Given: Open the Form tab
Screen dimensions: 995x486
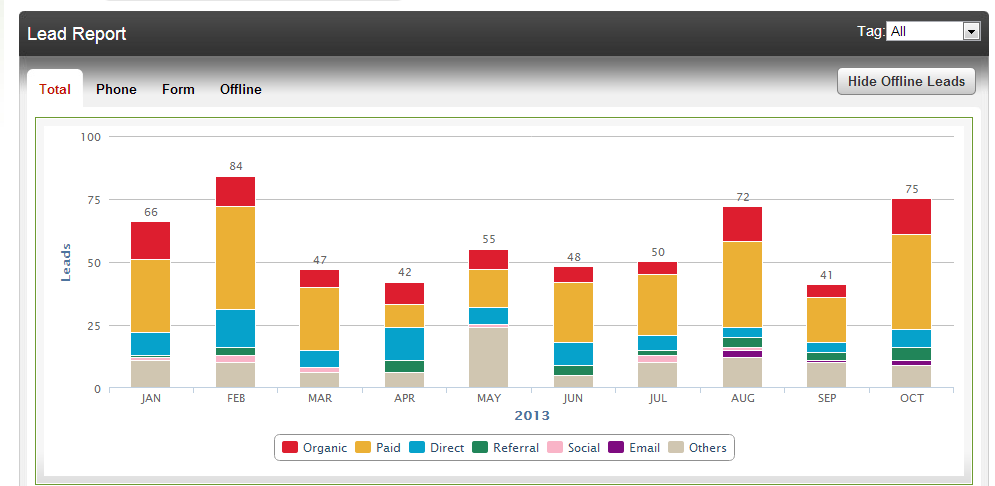Looking at the screenshot, I should (x=178, y=89).
